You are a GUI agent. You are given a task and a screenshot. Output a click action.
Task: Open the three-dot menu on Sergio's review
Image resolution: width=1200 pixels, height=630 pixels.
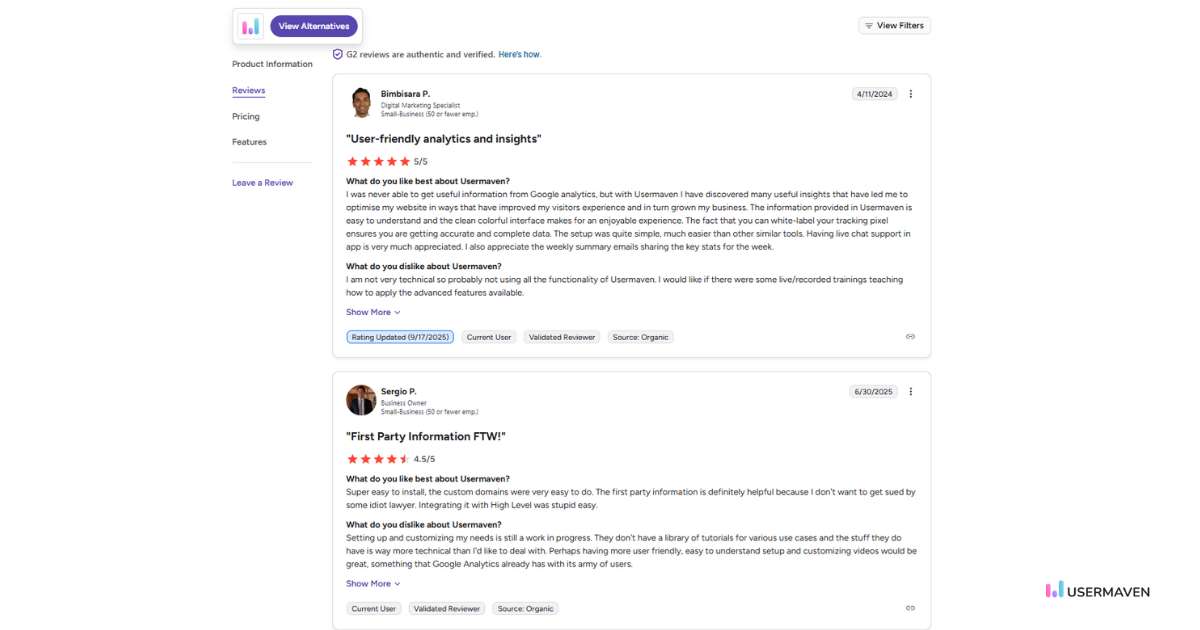point(910,392)
